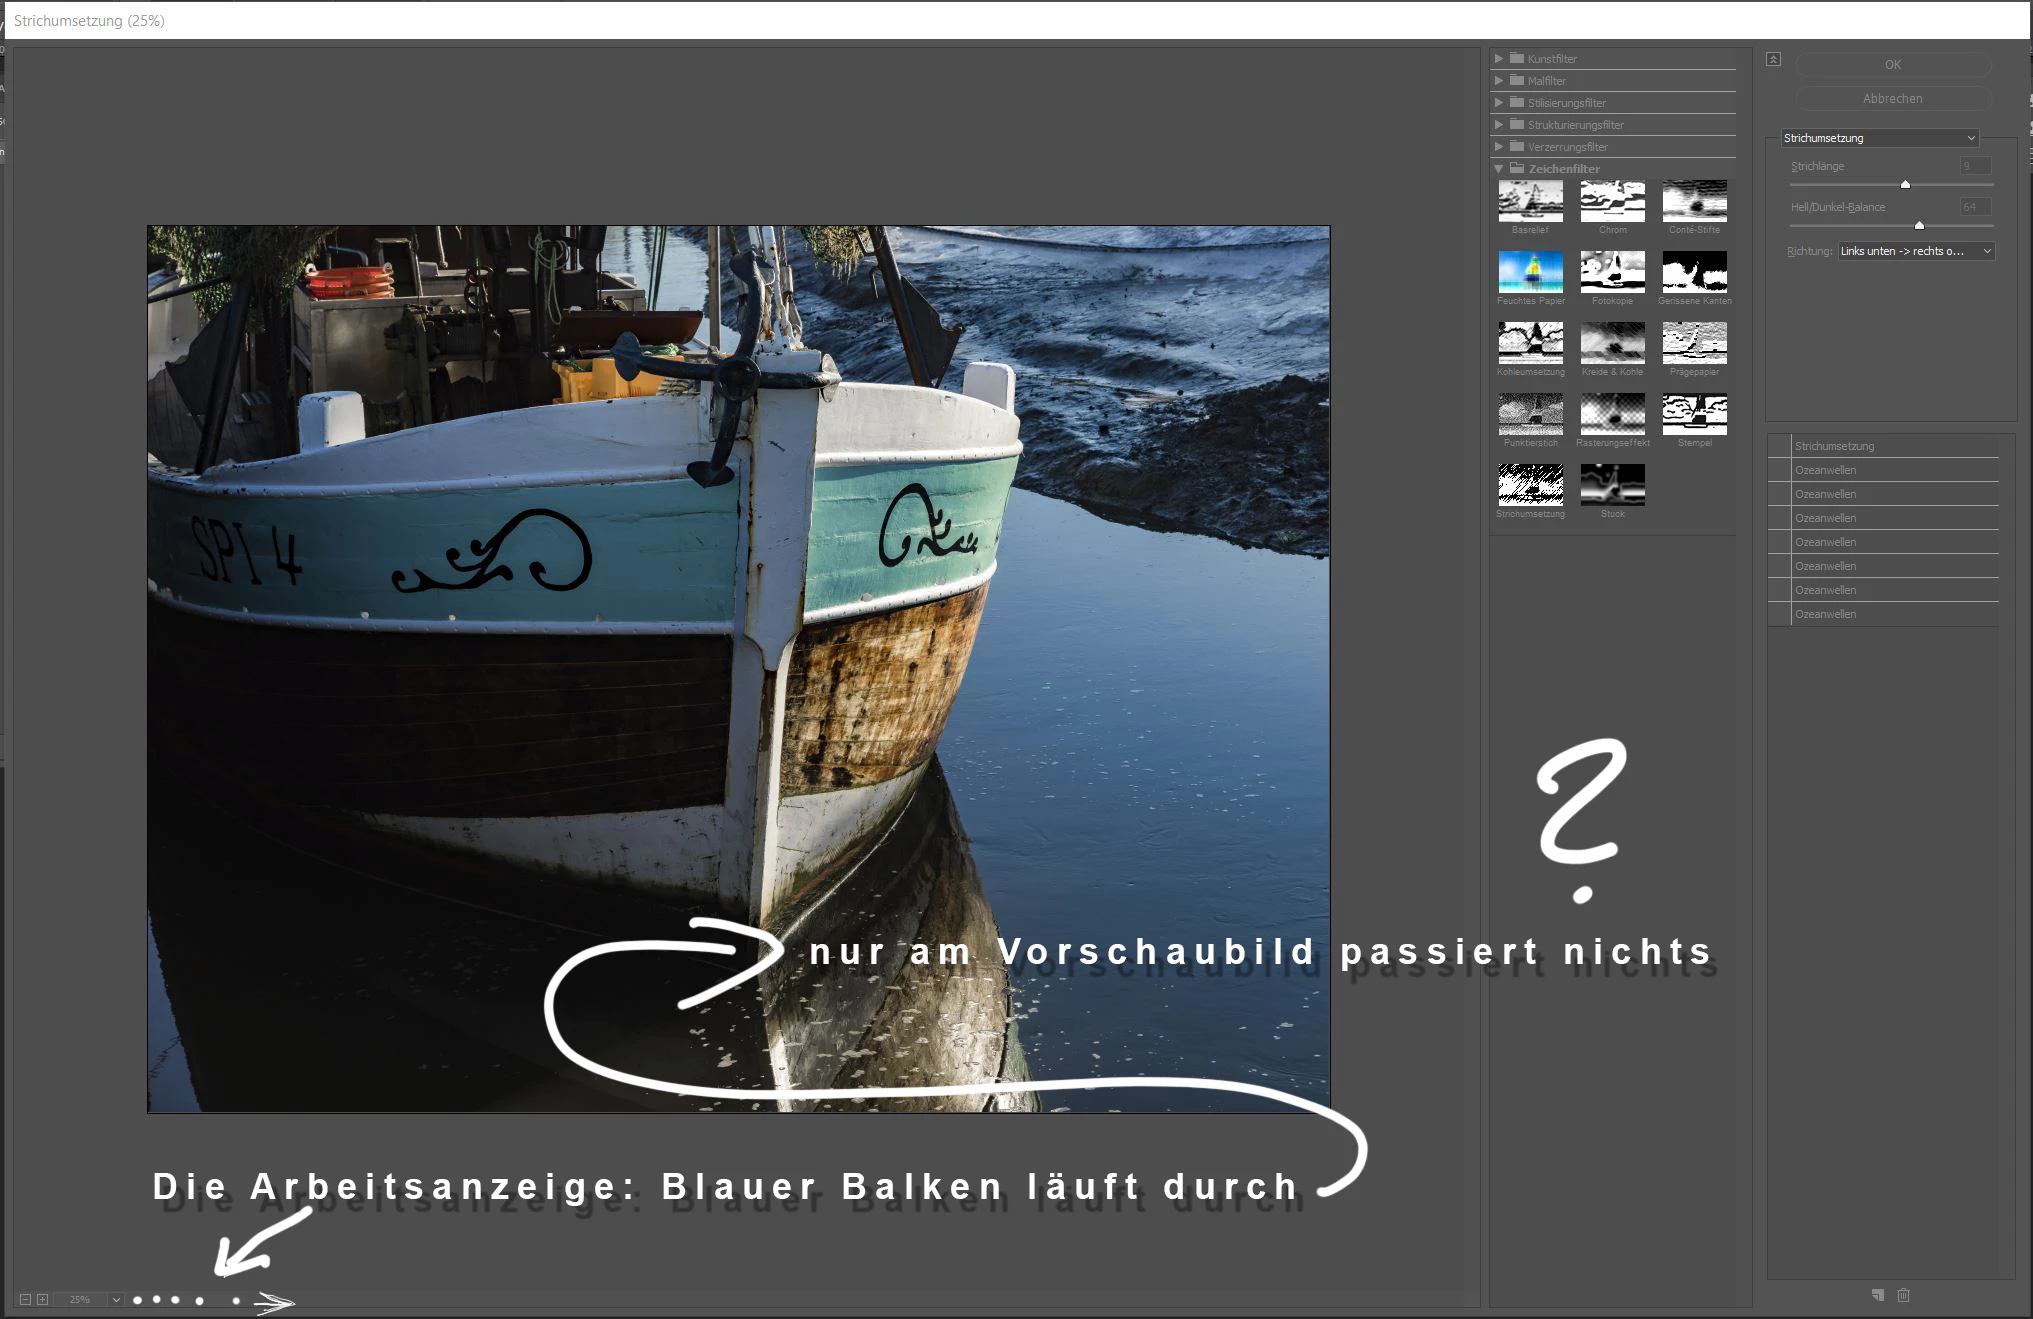Pick the Feuchtes Papier filter thumbnail

[1530, 272]
